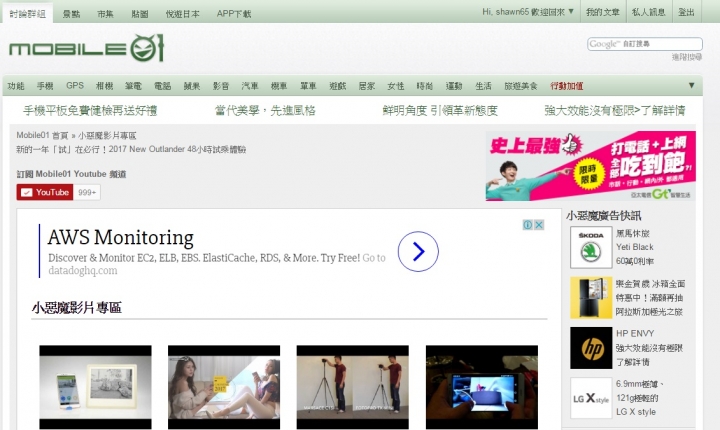Click 小惡魔影片專區 breadcrumb link

coord(107,136)
